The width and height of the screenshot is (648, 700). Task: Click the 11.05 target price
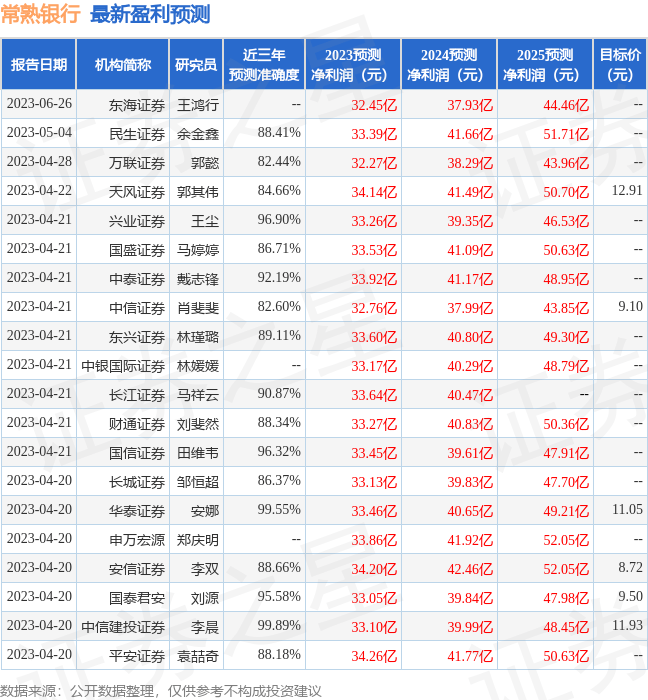pos(627,510)
